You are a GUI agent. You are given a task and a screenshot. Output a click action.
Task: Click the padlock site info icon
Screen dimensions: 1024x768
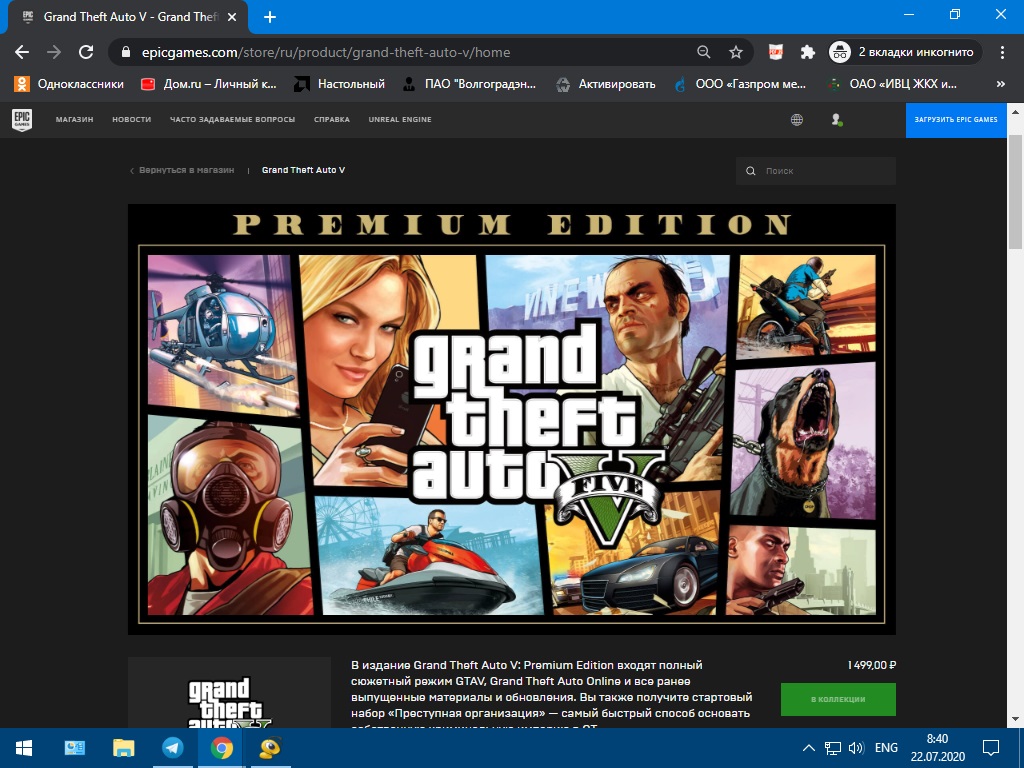[127, 52]
